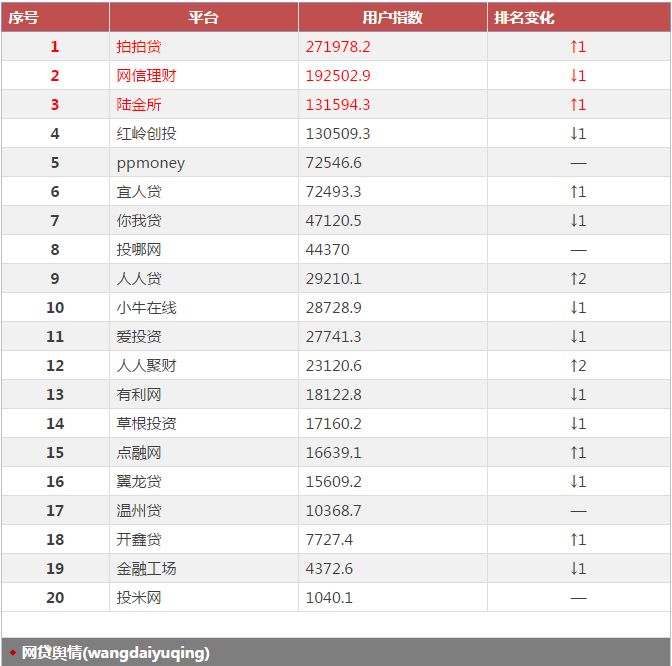The width and height of the screenshot is (672, 666).
Task: Click rank change dash for ppmoney
Action: (x=578, y=163)
